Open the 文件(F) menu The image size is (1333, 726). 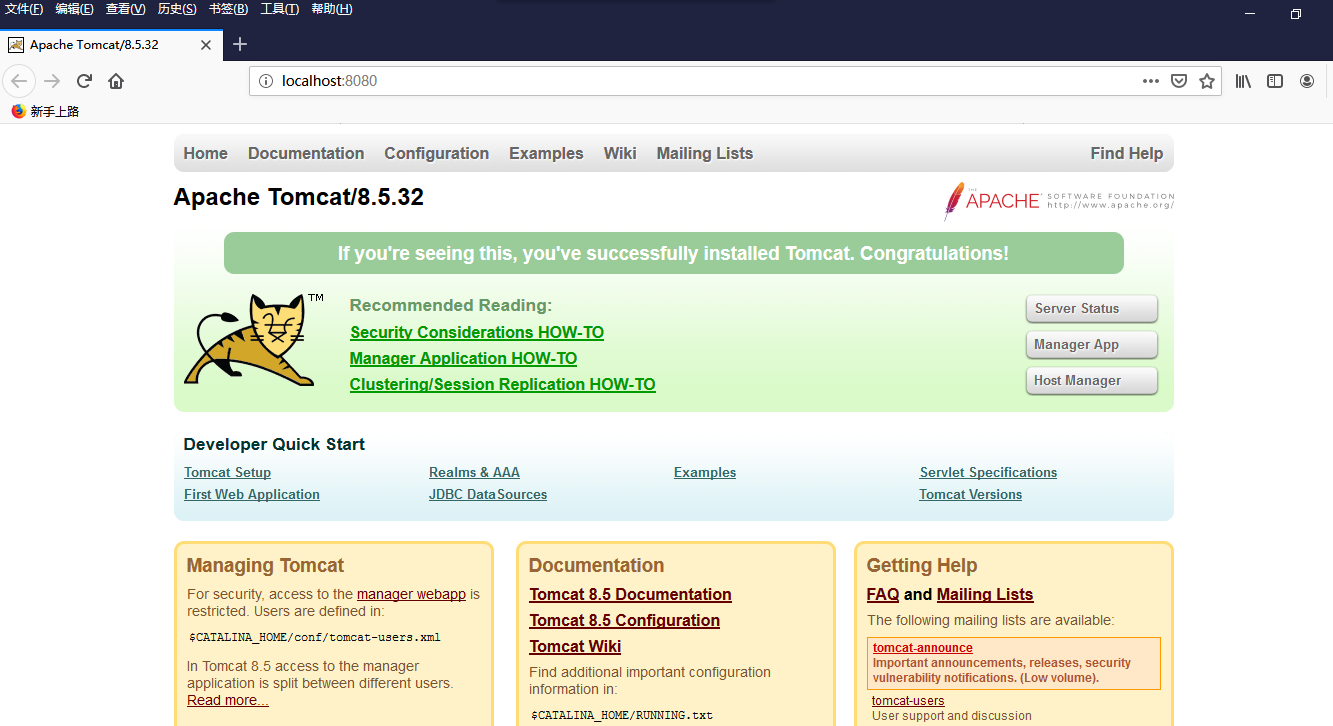[x=25, y=9]
